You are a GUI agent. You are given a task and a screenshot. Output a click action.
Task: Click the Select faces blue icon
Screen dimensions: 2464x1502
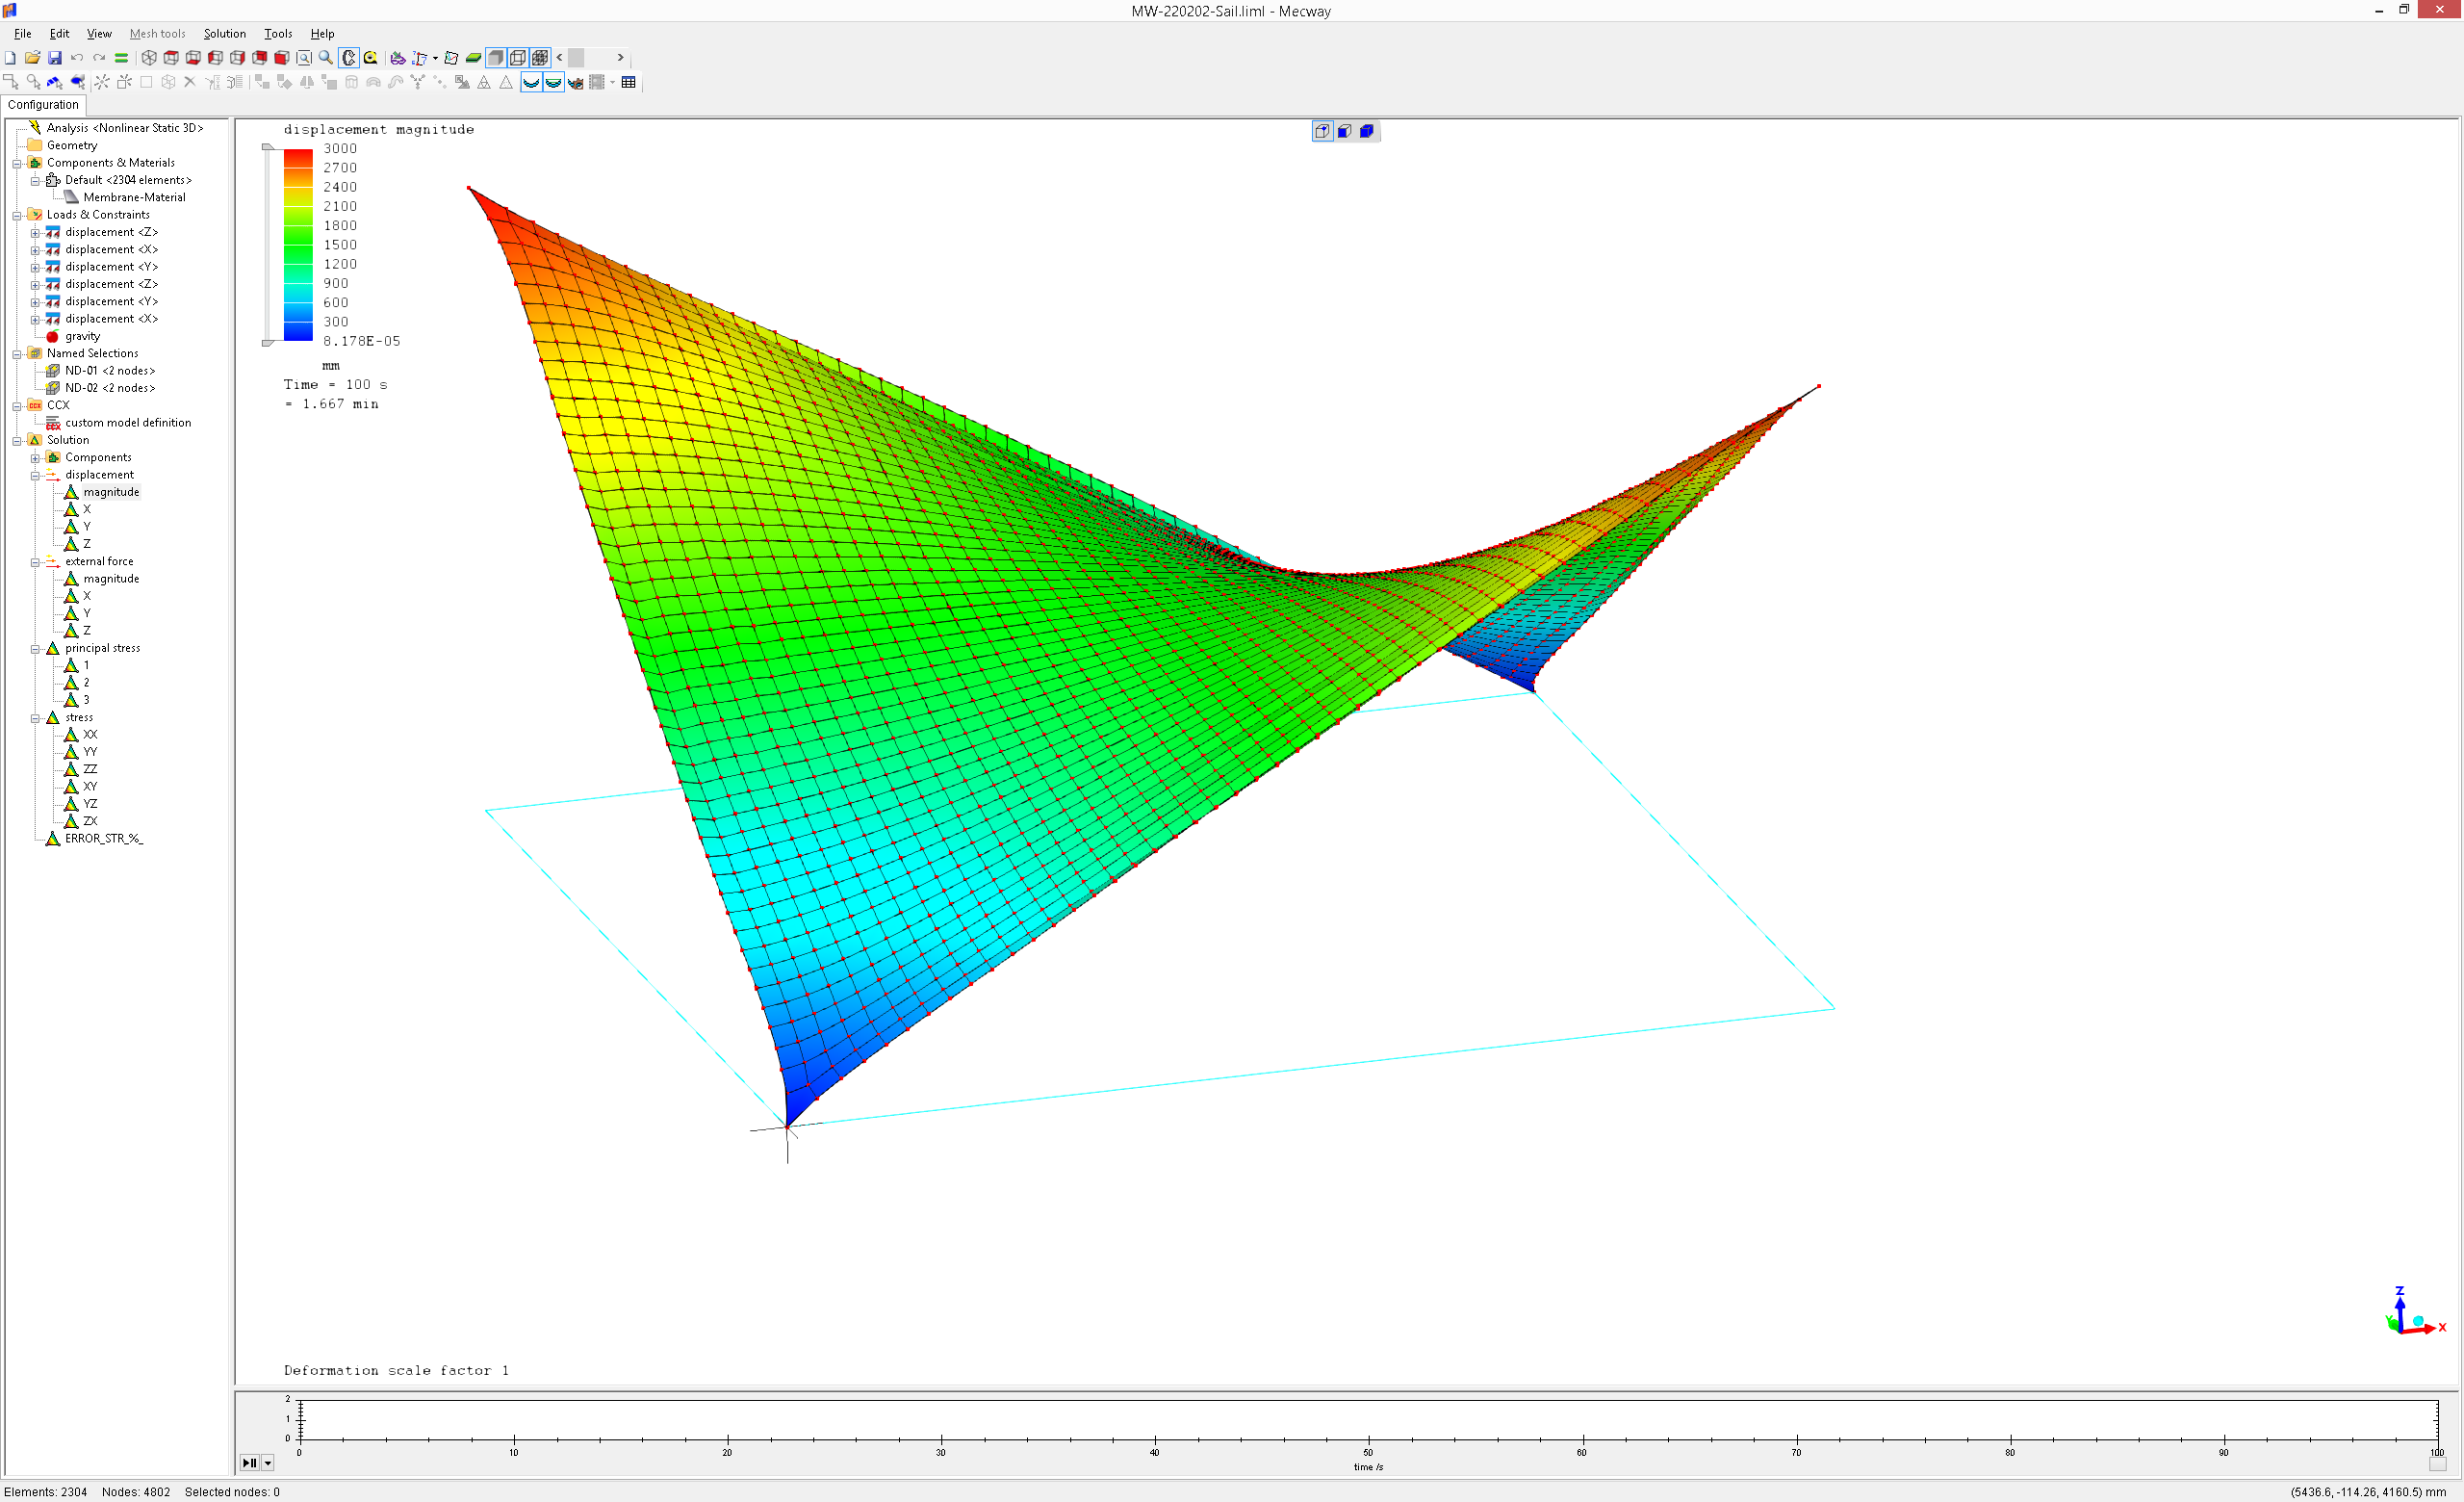tap(55, 82)
